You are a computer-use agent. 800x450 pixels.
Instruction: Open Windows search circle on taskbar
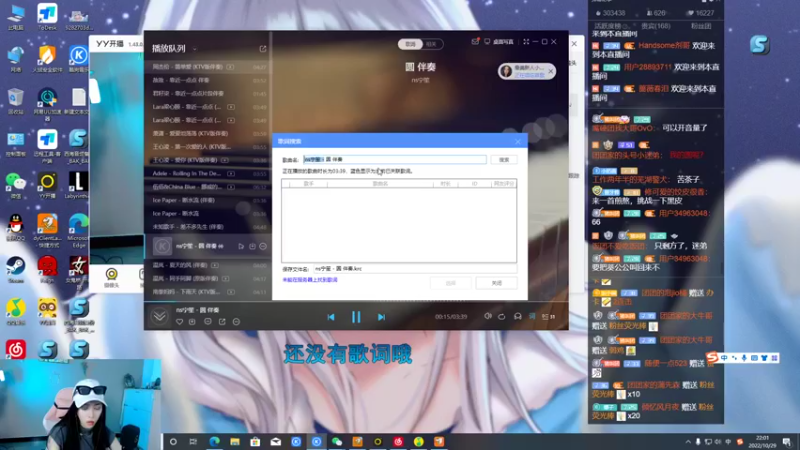(x=173, y=442)
